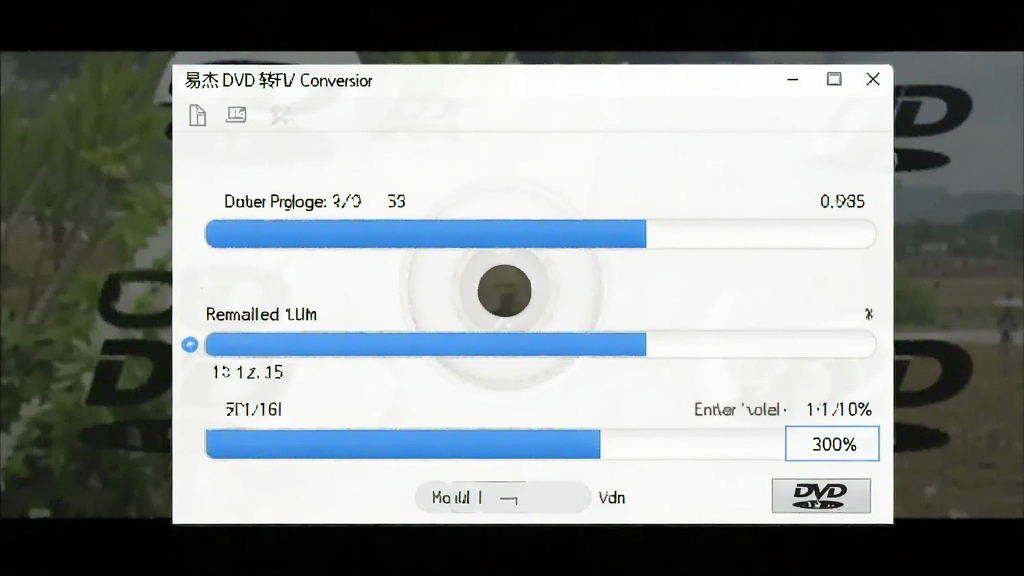Click the 300% percentage field
This screenshot has height=576, width=1024.
(x=832, y=444)
